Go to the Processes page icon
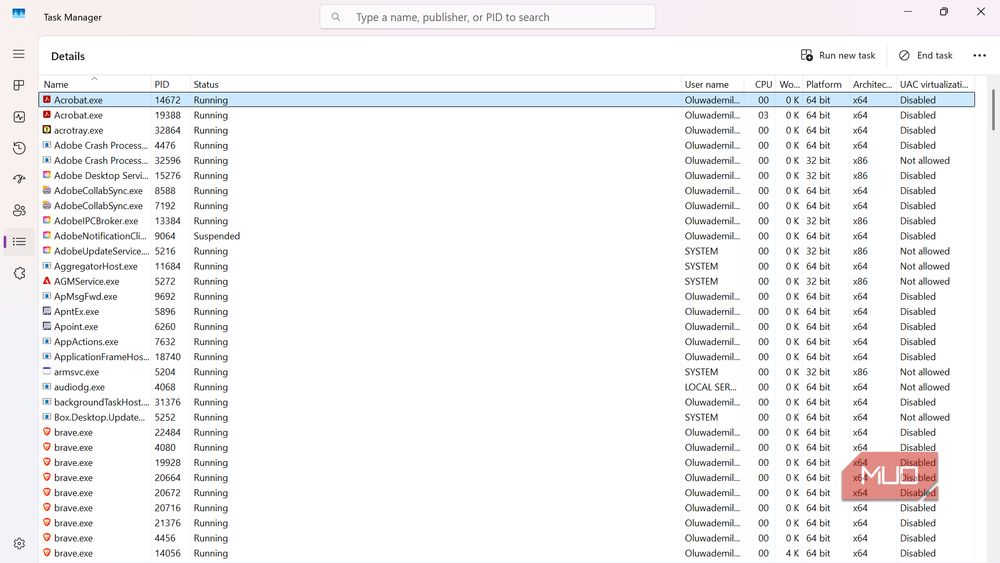This screenshot has height=563, width=1000. coord(19,85)
